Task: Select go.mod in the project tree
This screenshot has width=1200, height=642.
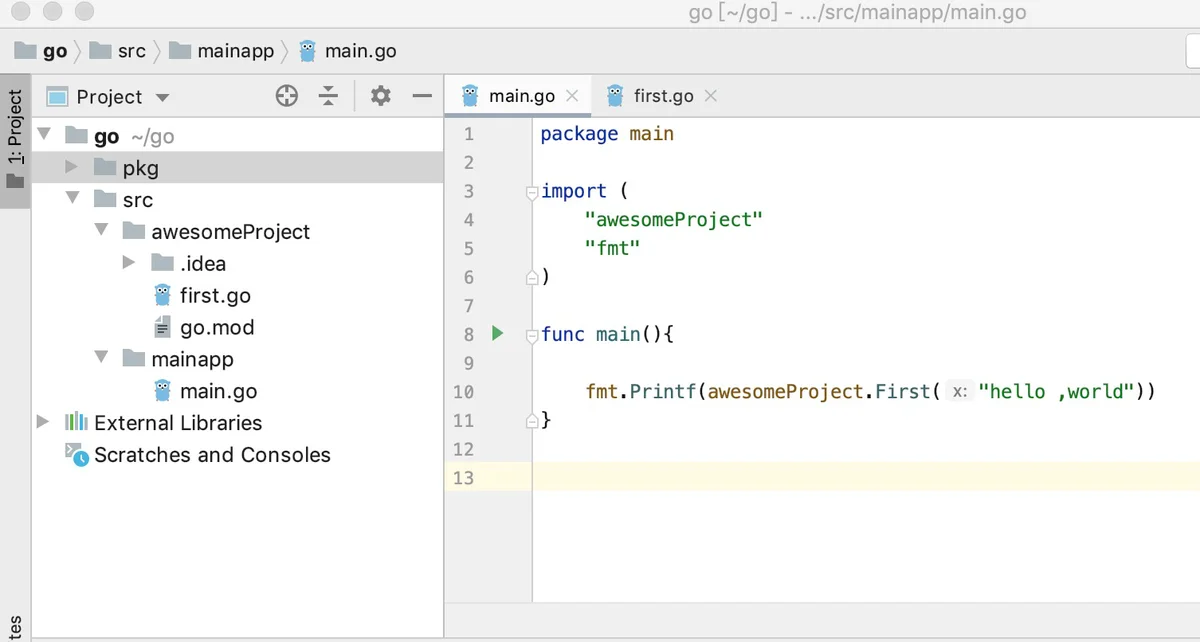Action: tap(217, 327)
